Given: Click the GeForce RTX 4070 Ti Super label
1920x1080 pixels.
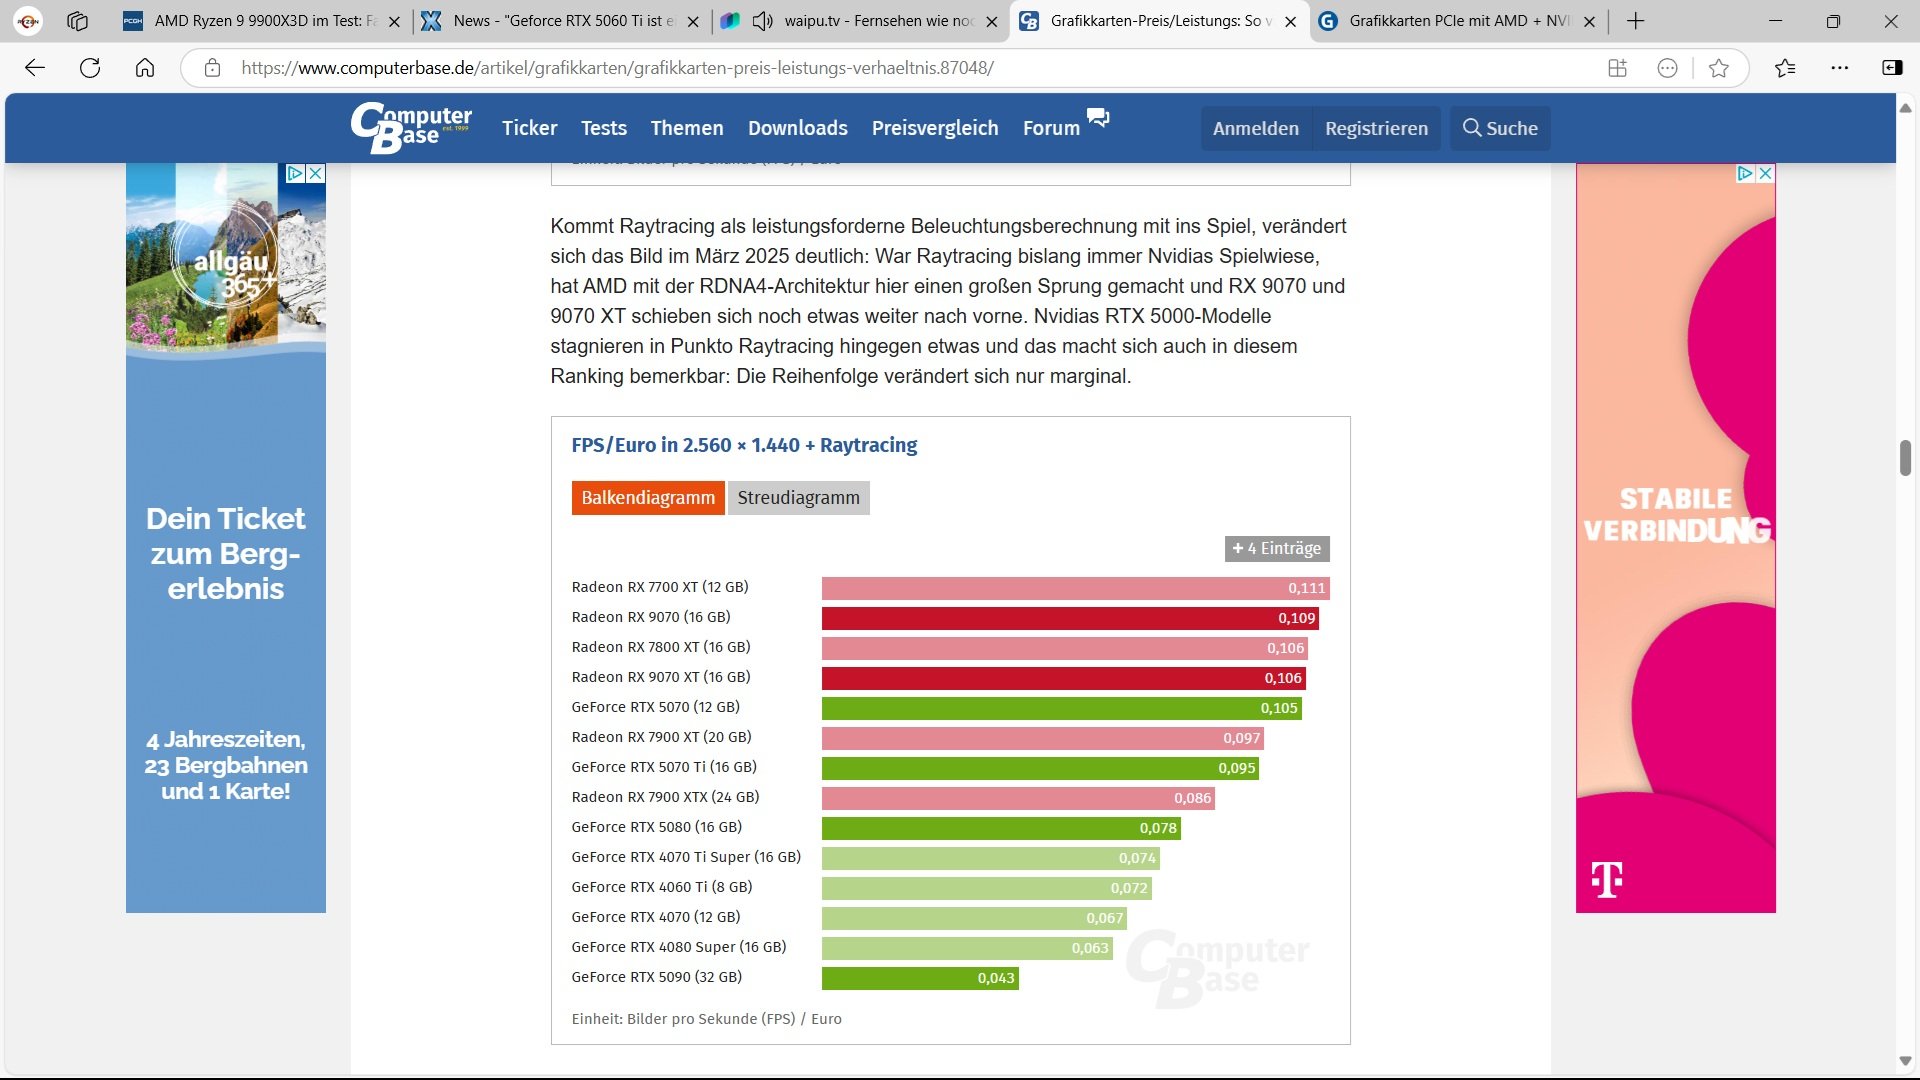Looking at the screenshot, I should click(x=686, y=857).
